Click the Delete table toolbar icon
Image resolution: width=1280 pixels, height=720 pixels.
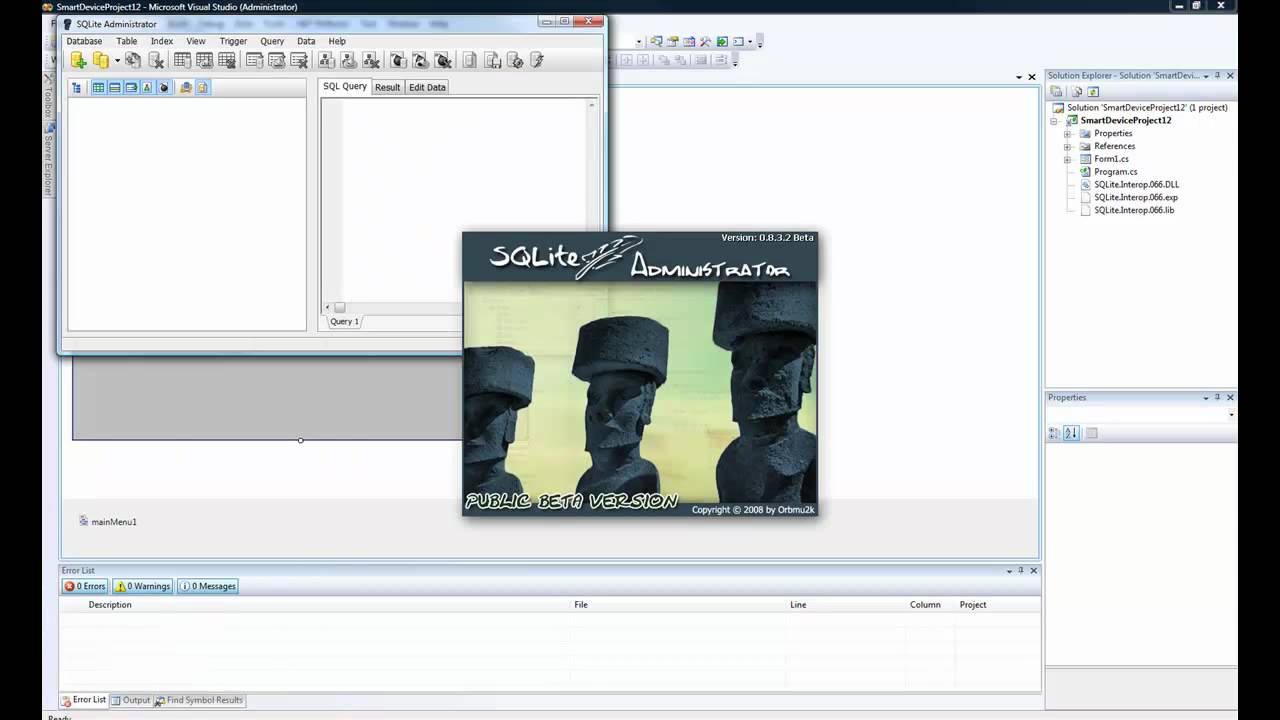[227, 60]
